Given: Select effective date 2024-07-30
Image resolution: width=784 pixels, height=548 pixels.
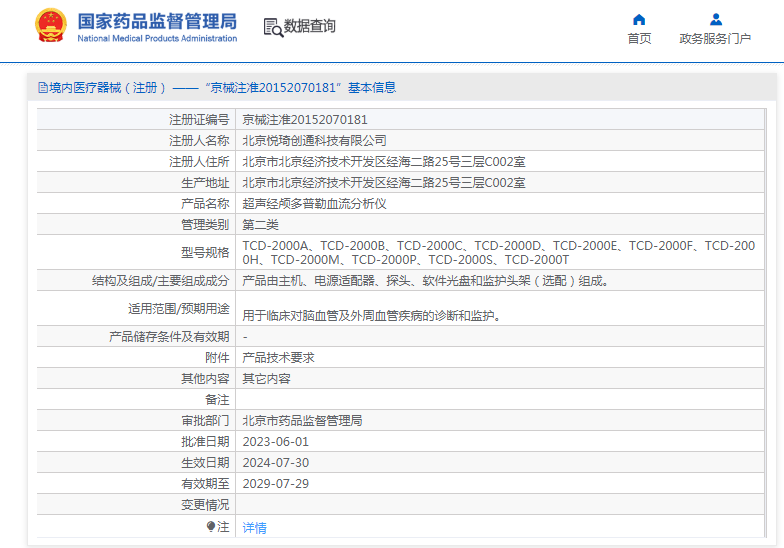Looking at the screenshot, I should click(x=276, y=463).
